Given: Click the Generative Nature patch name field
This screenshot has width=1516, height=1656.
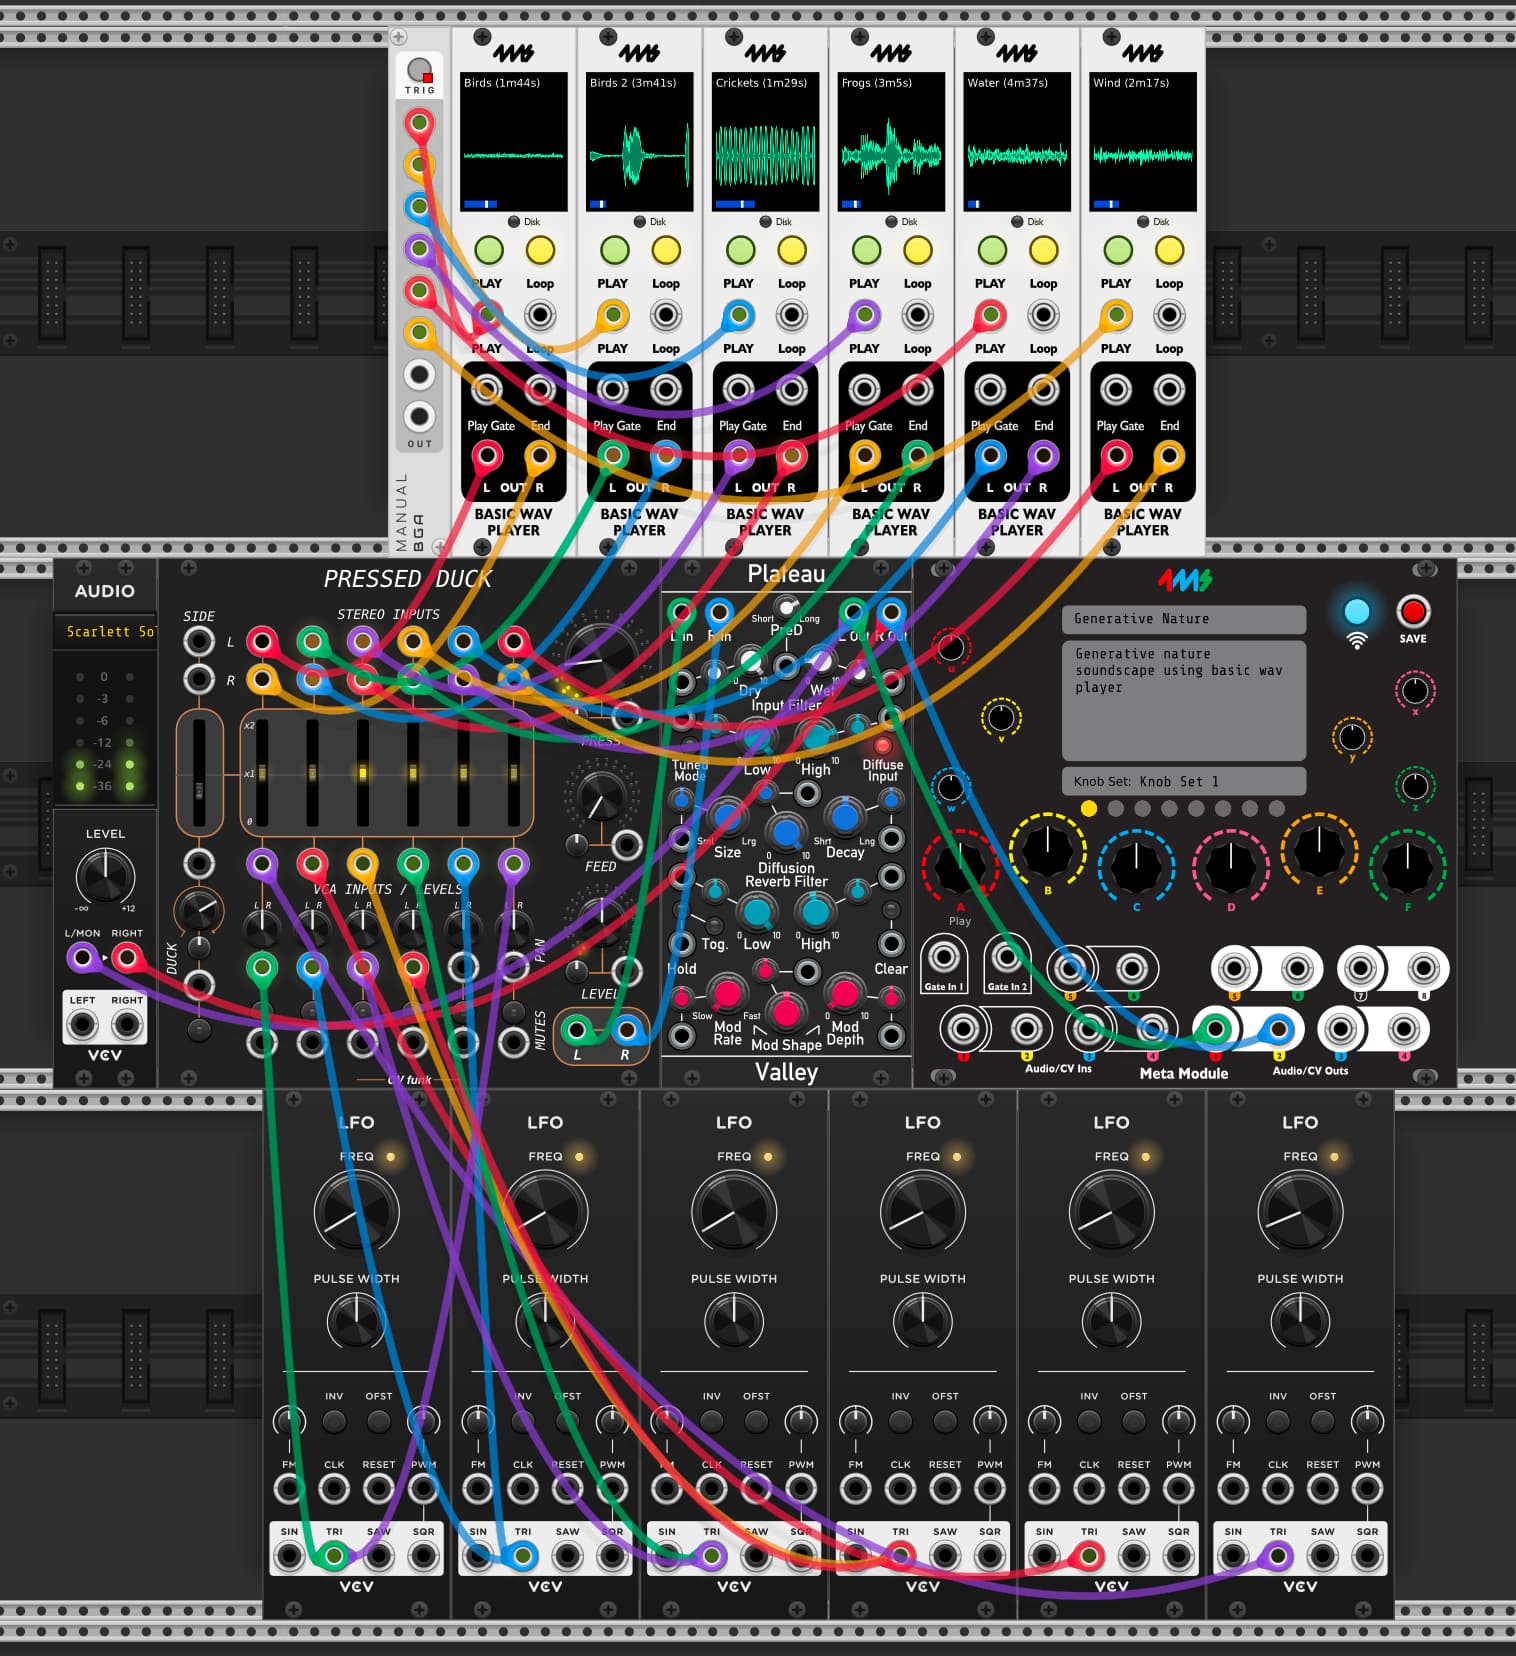Looking at the screenshot, I should tap(1183, 619).
